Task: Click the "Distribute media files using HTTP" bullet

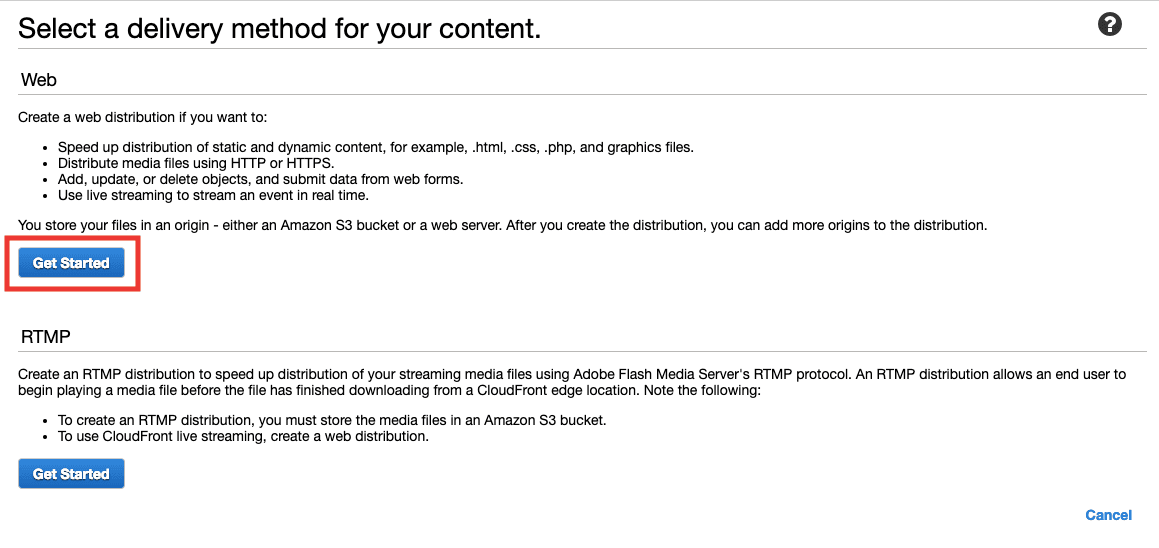Action: 195,163
